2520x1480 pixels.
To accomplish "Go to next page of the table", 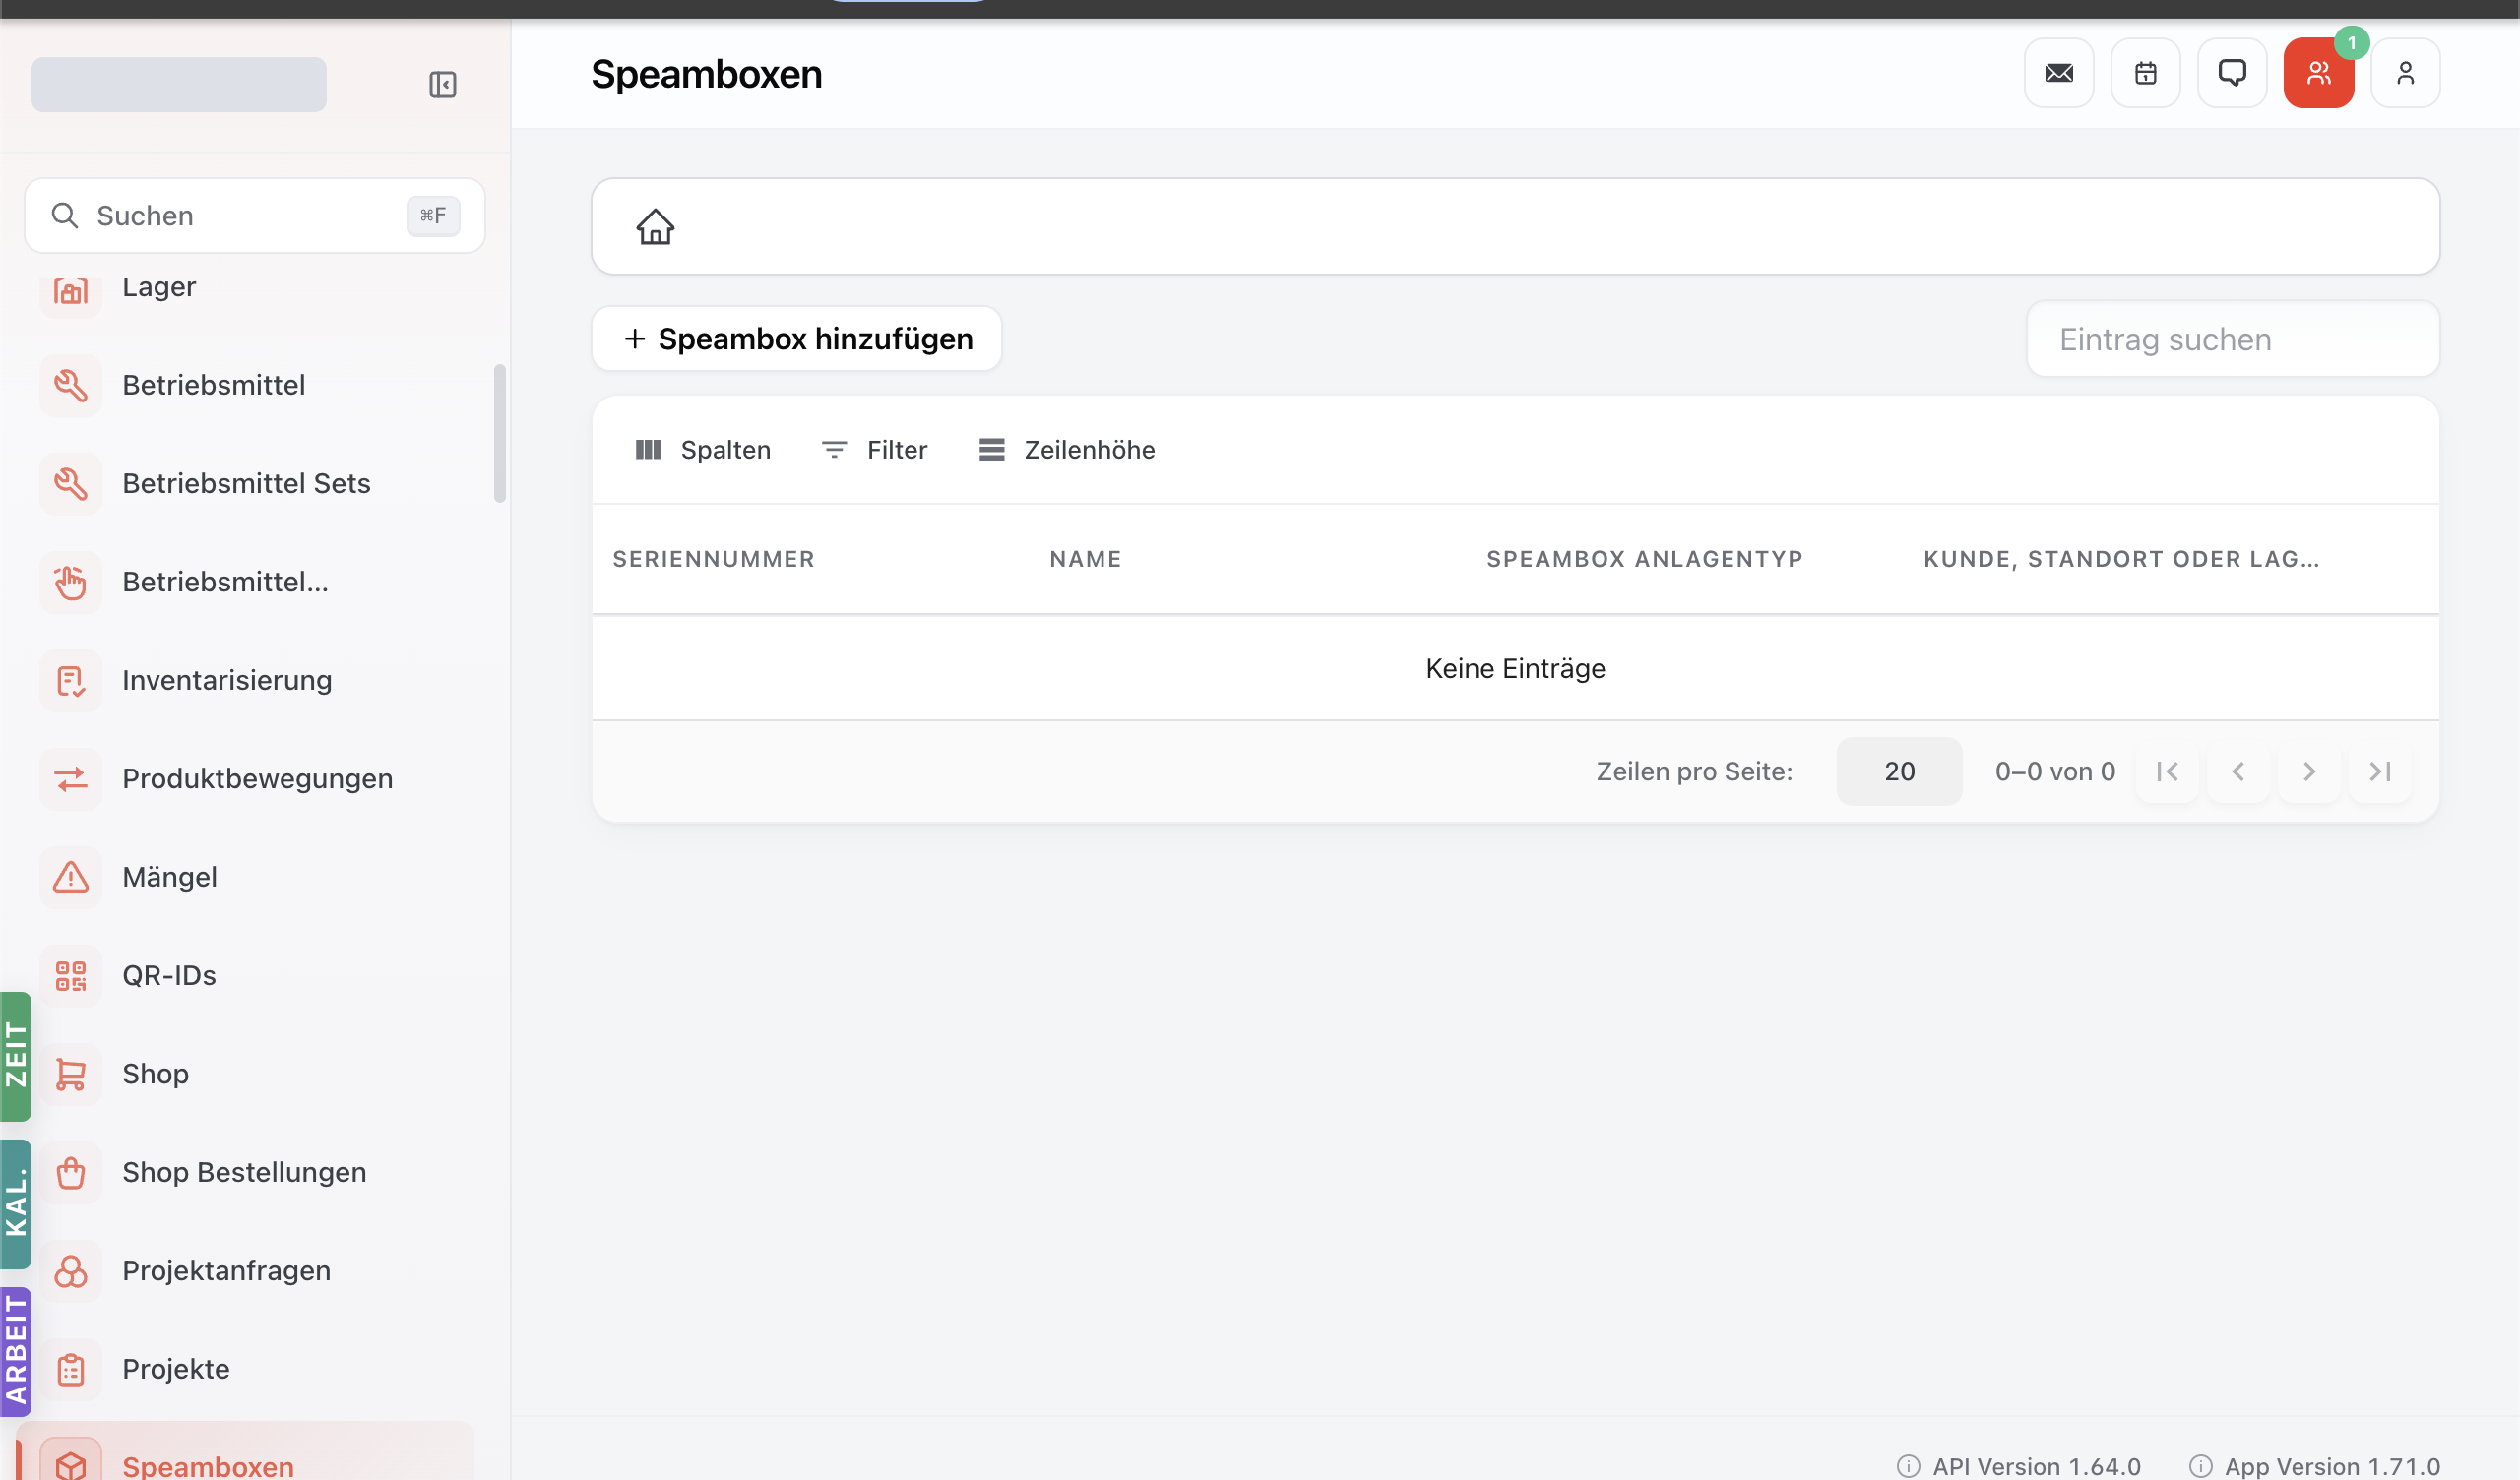I will [2309, 771].
